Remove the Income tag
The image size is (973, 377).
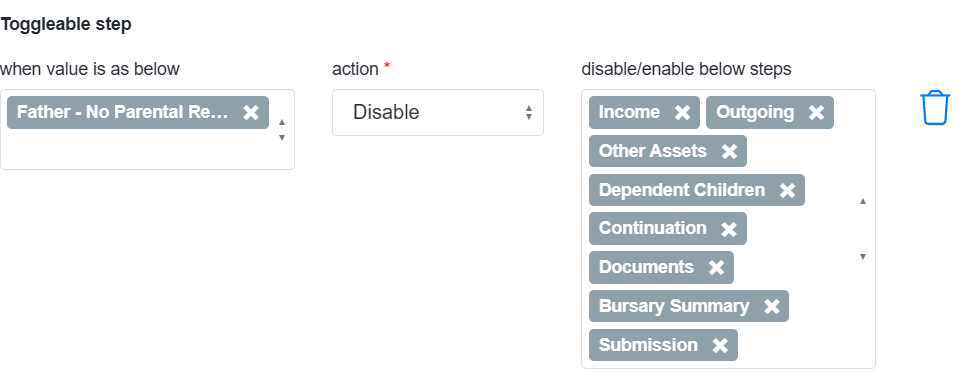click(682, 112)
